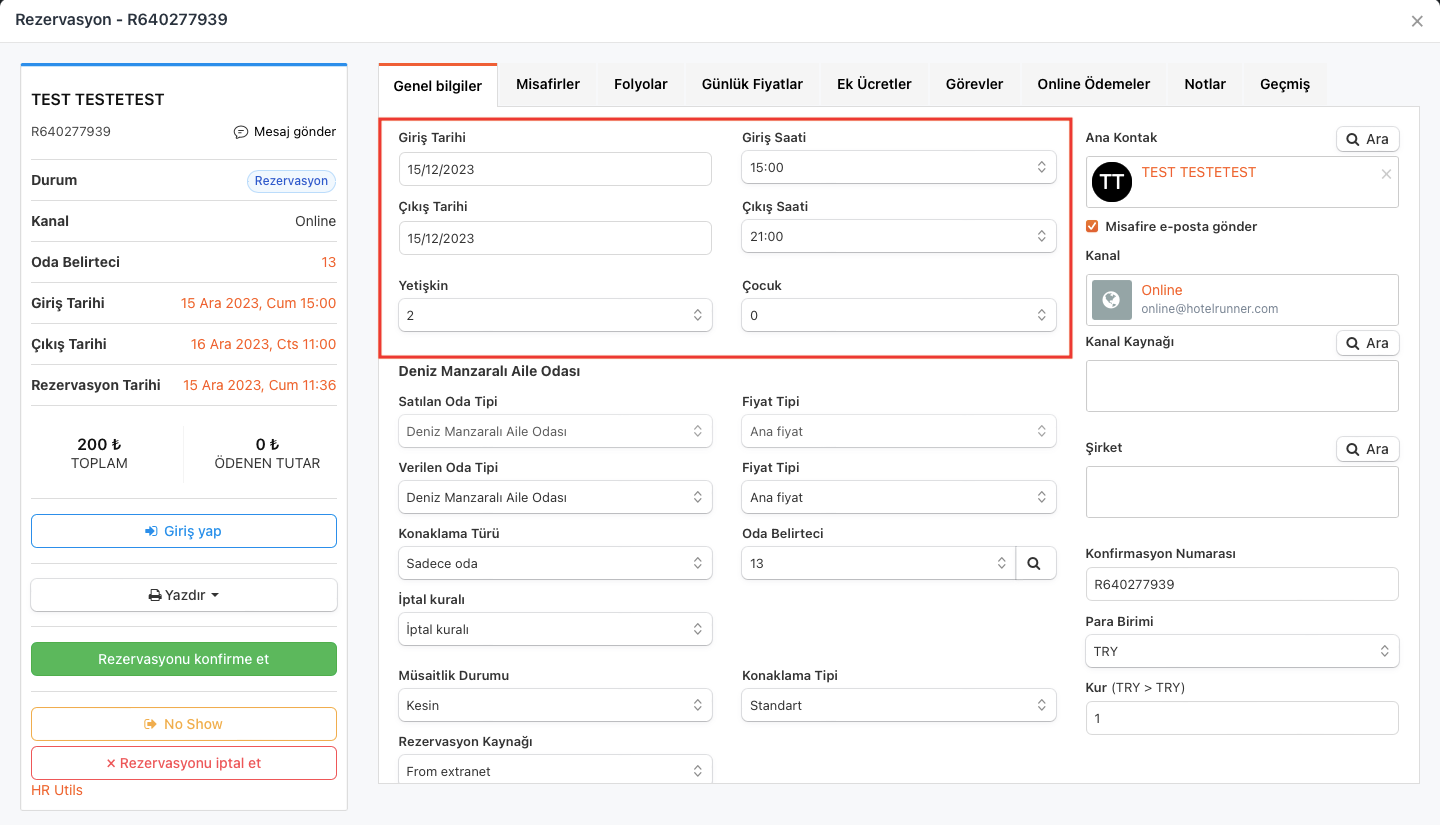This screenshot has width=1440, height=825.
Task: Open the Giriş Saati time dropdown
Action: pyautogui.click(x=898, y=167)
